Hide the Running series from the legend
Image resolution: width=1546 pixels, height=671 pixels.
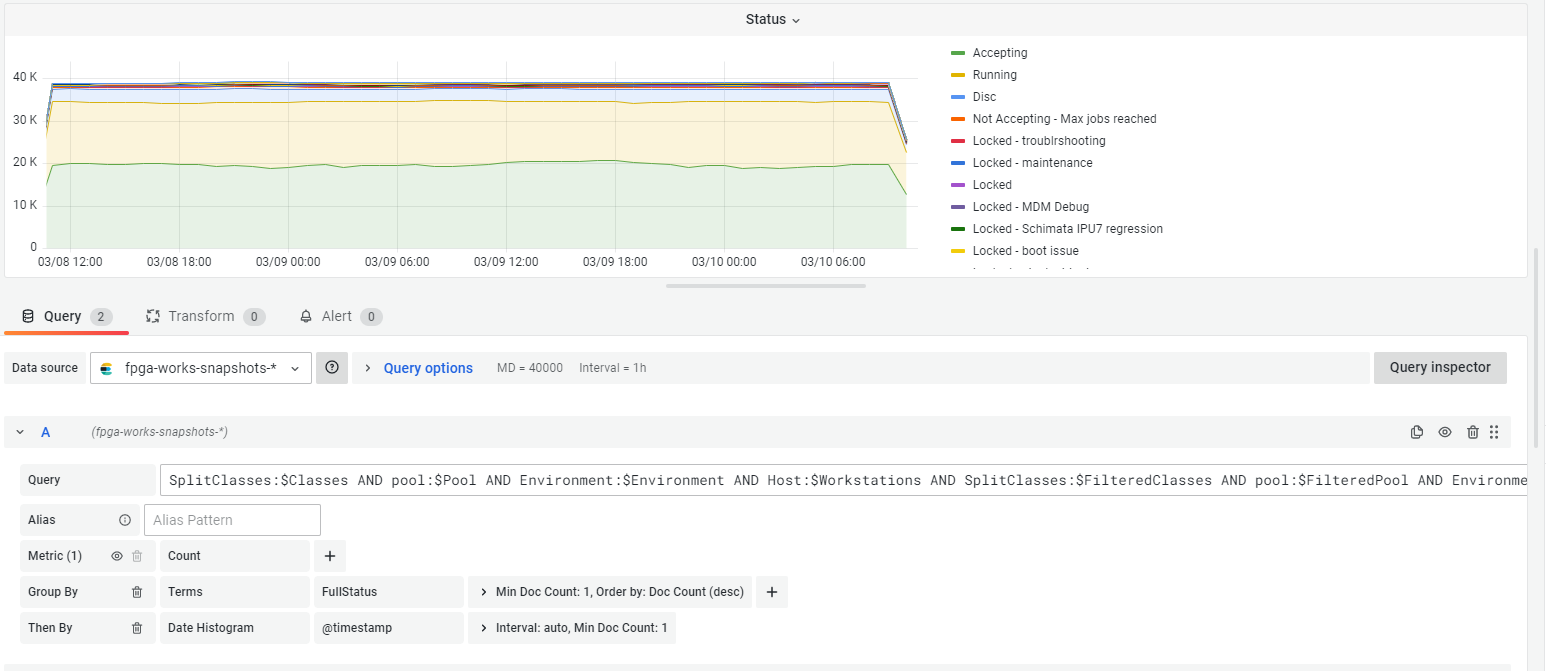pos(995,74)
